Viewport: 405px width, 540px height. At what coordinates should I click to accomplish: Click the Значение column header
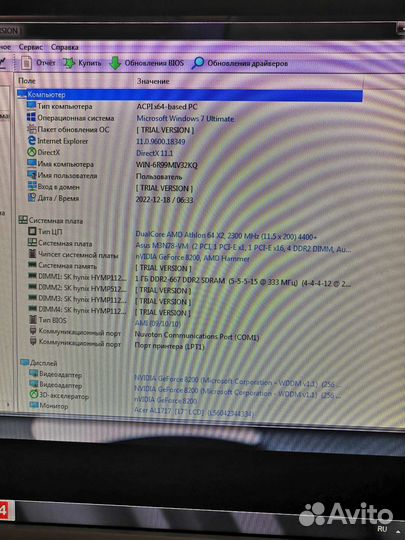click(153, 81)
